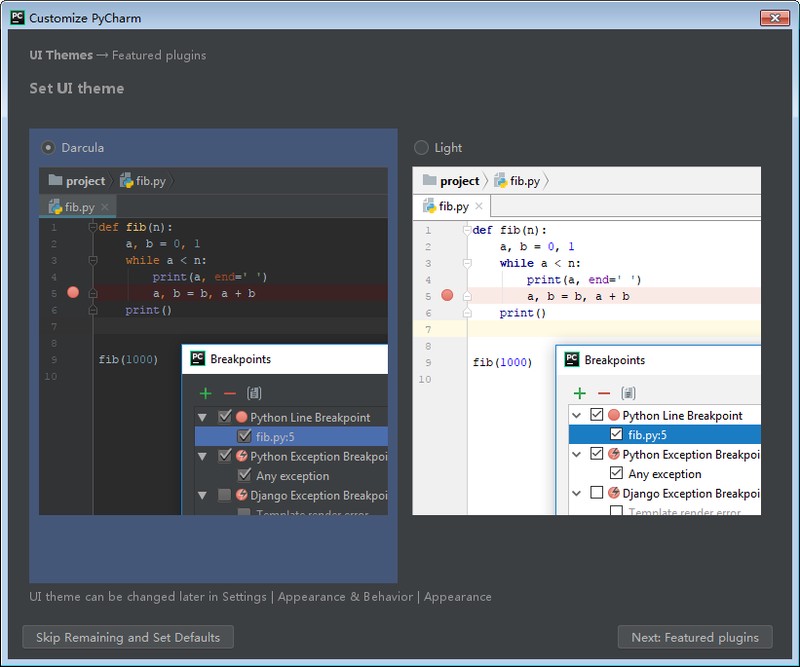Image resolution: width=800 pixels, height=667 pixels.
Task: Click the red breakpoint dot in Light preview
Action: (447, 295)
